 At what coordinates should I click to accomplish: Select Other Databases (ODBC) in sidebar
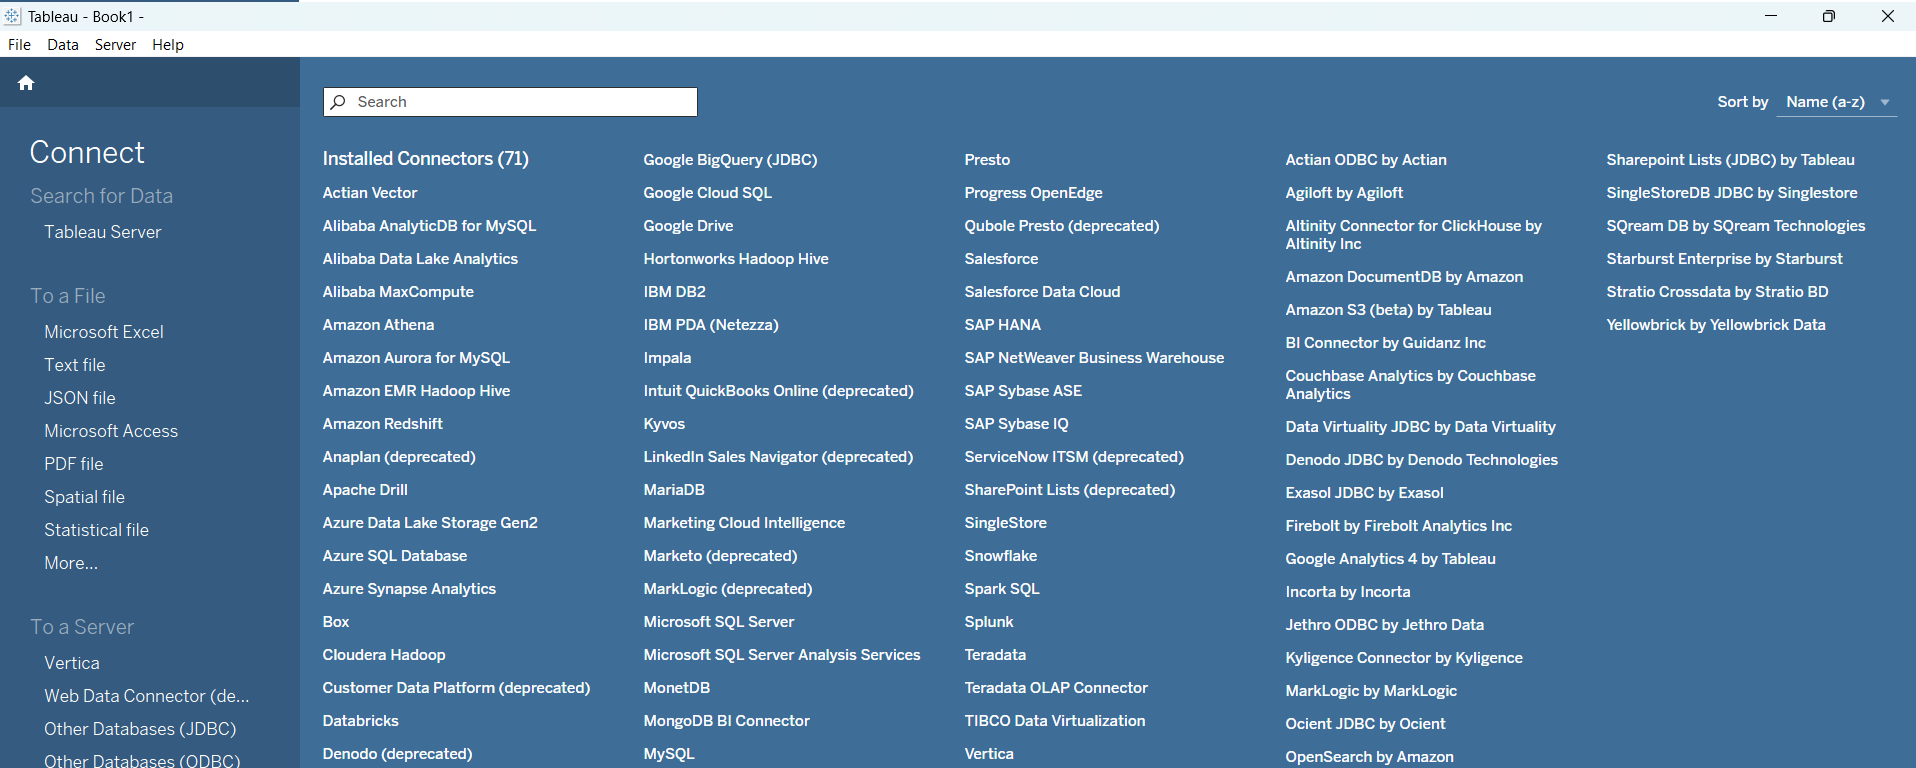(x=142, y=760)
